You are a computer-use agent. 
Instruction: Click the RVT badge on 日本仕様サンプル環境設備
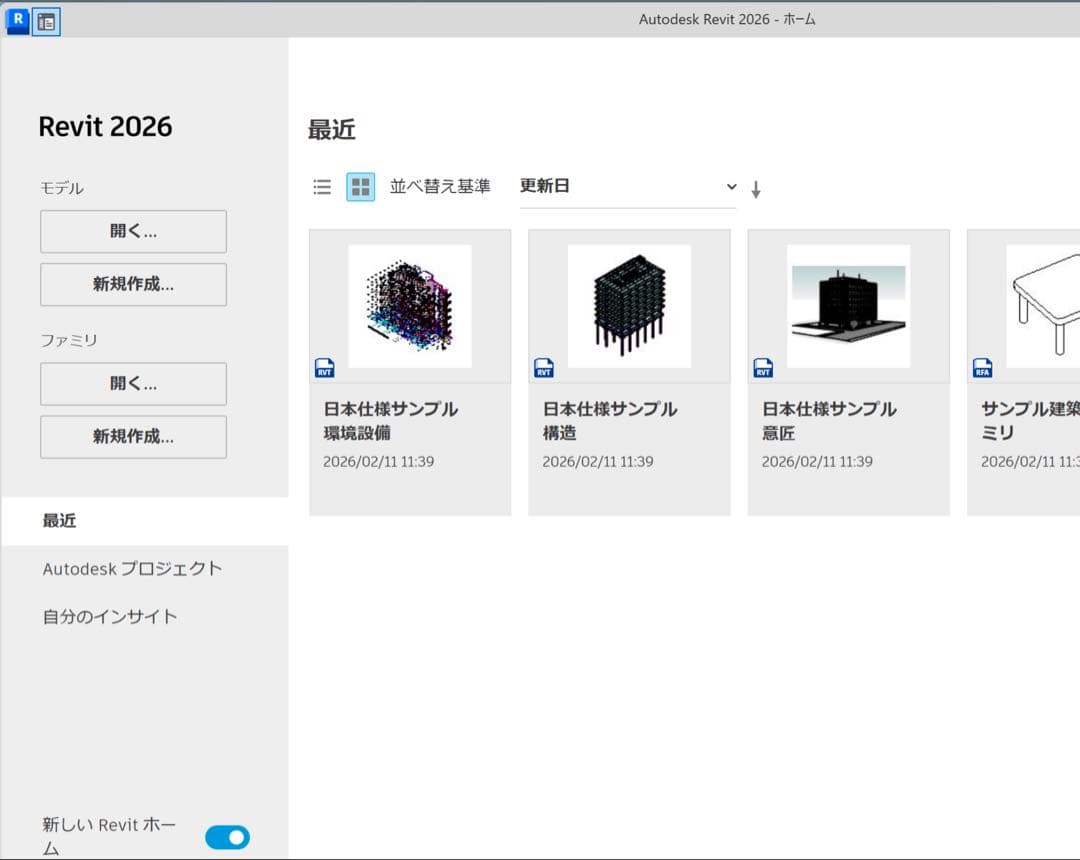point(323,368)
